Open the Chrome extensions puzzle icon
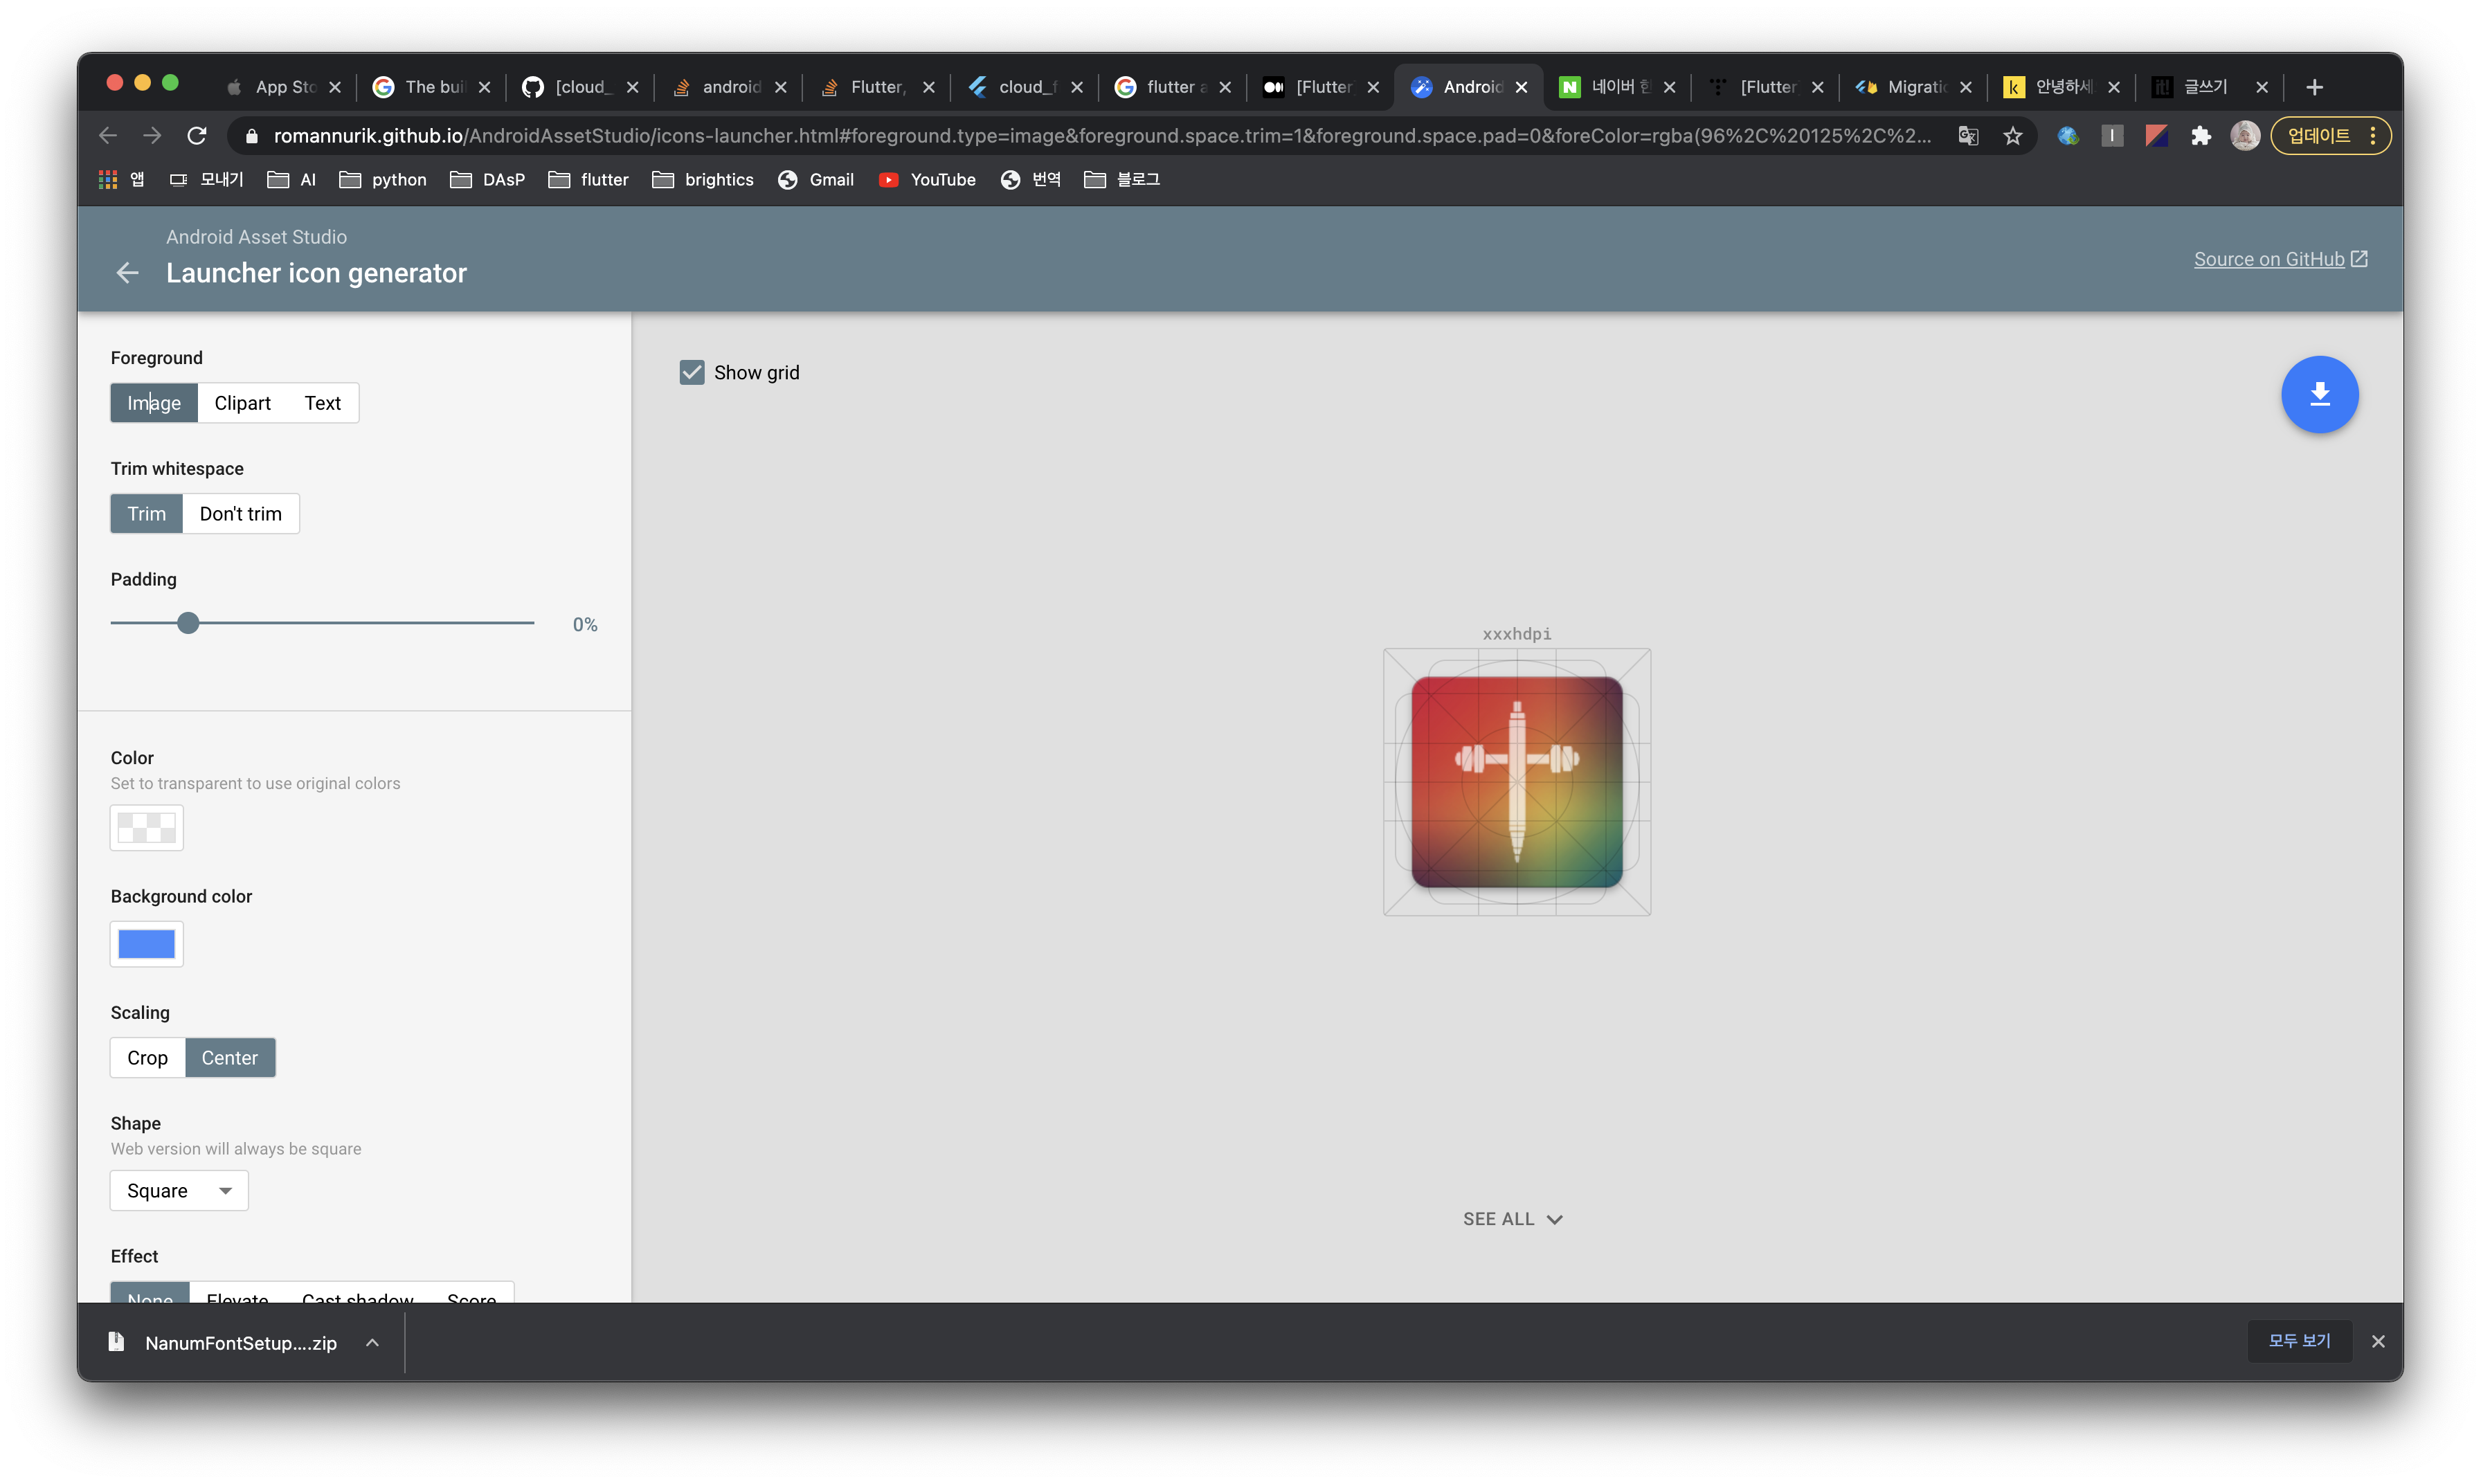This screenshot has width=2481, height=1484. 2200,136
